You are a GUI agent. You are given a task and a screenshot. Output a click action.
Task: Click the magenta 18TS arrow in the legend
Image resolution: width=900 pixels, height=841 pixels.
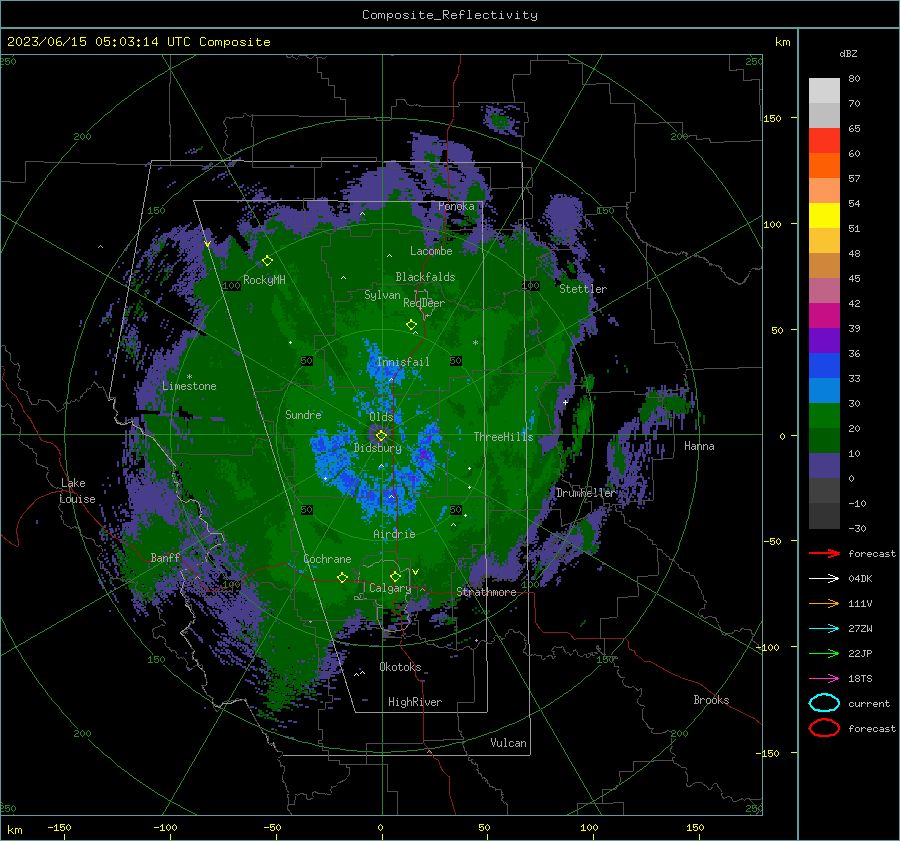click(824, 678)
